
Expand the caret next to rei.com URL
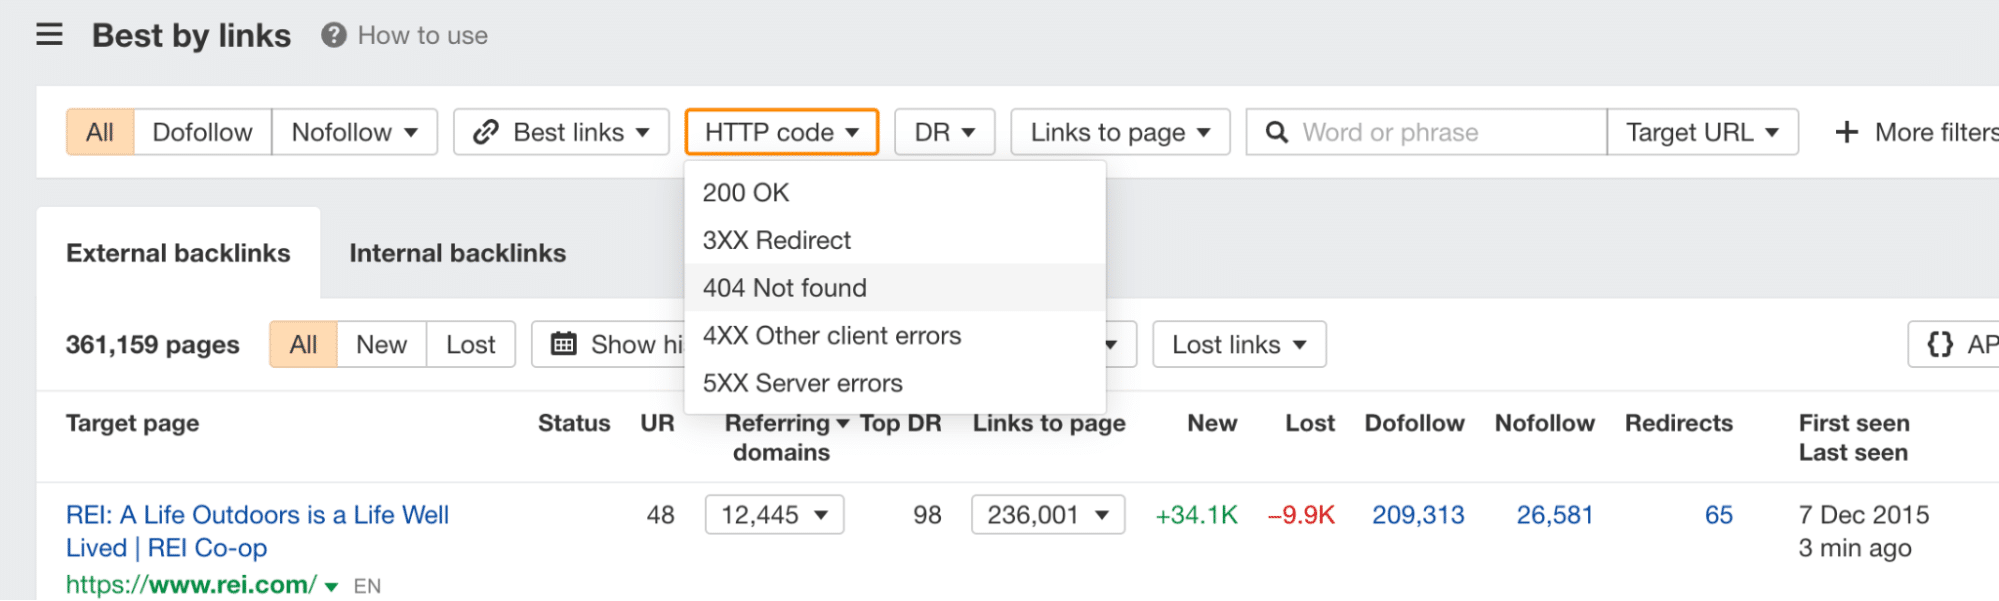tap(331, 586)
